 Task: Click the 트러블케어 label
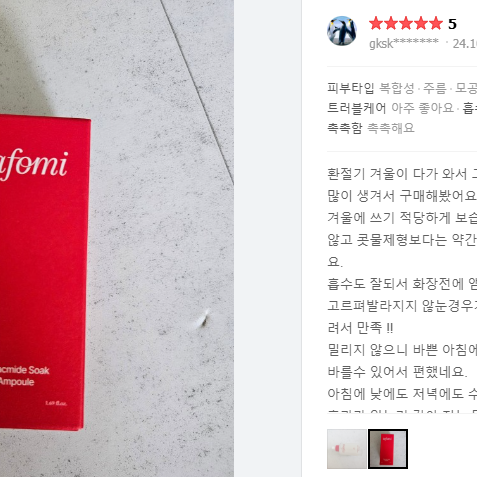click(x=356, y=108)
